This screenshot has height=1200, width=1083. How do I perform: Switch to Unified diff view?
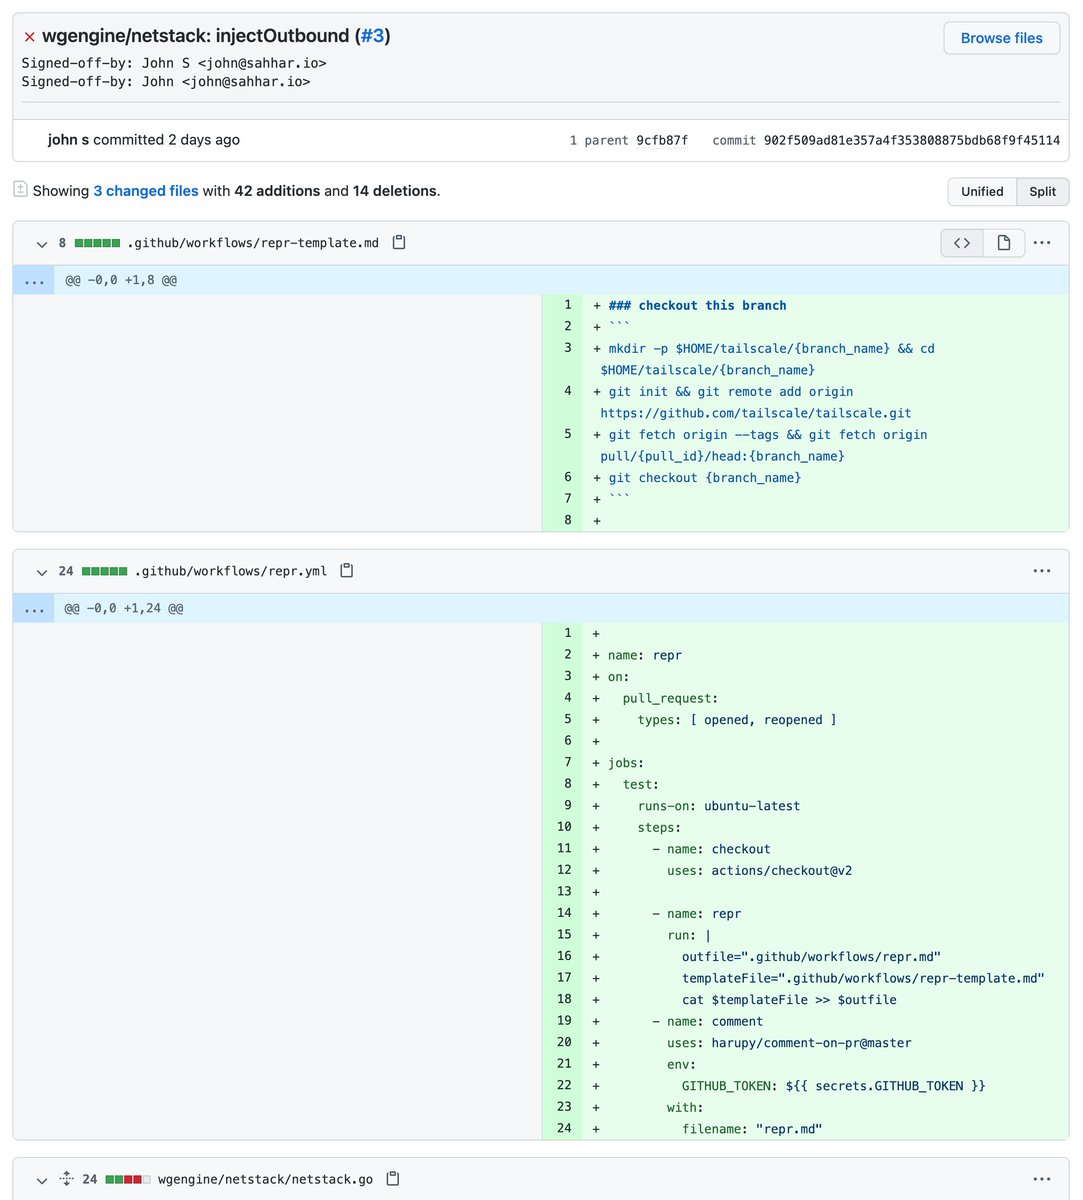[x=982, y=192]
